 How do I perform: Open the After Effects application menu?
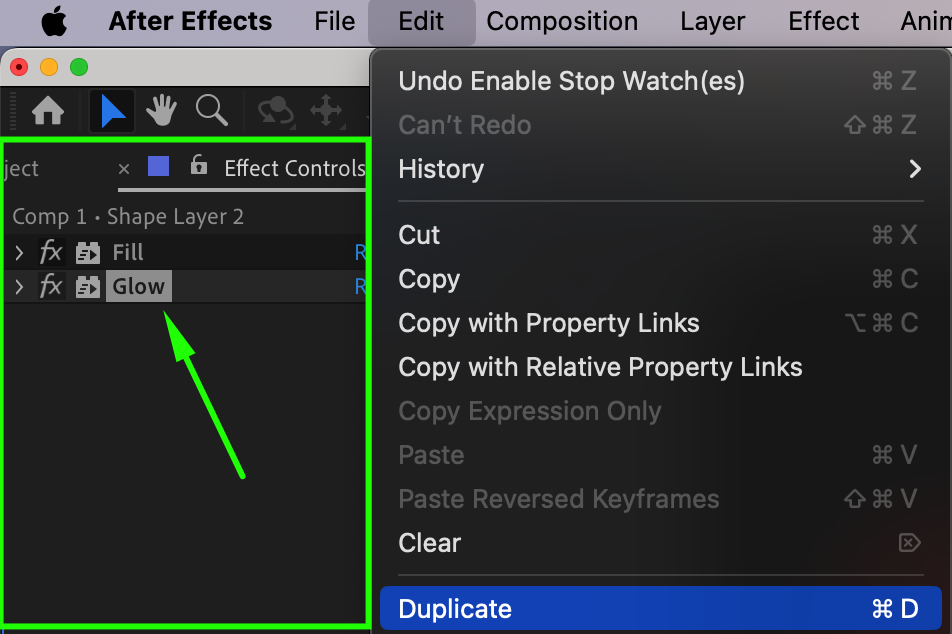(x=190, y=21)
